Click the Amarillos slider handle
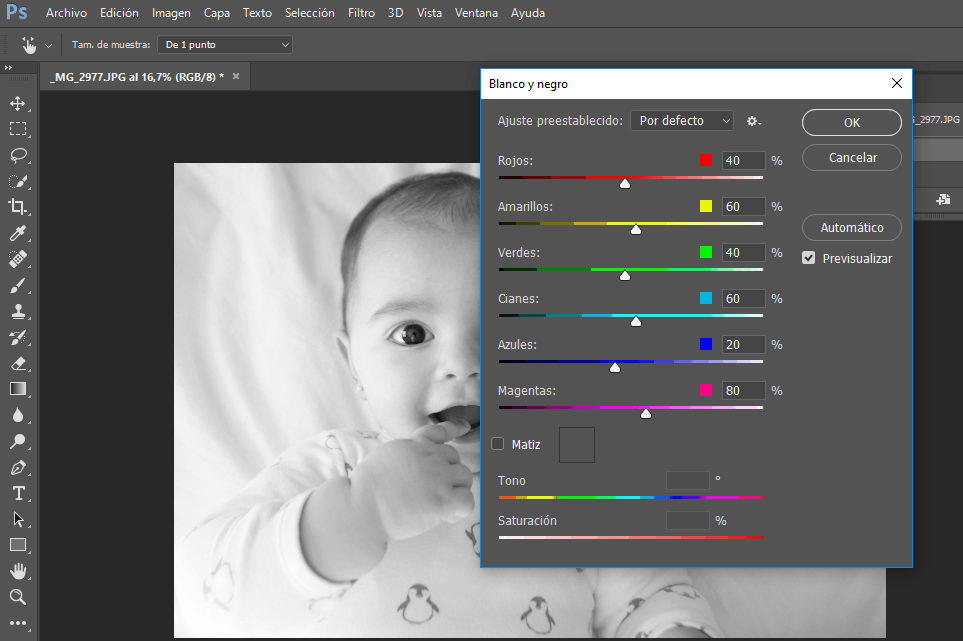Screen dimensions: 963x641 point(636,230)
